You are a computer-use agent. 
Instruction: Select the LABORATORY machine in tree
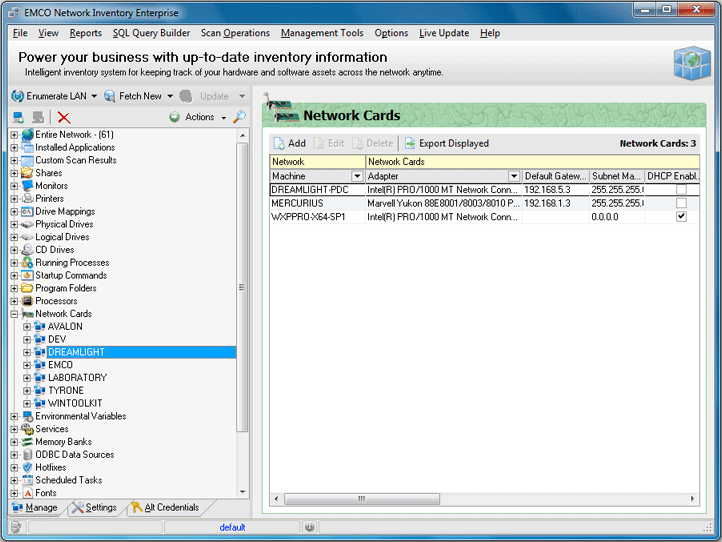pos(77,378)
